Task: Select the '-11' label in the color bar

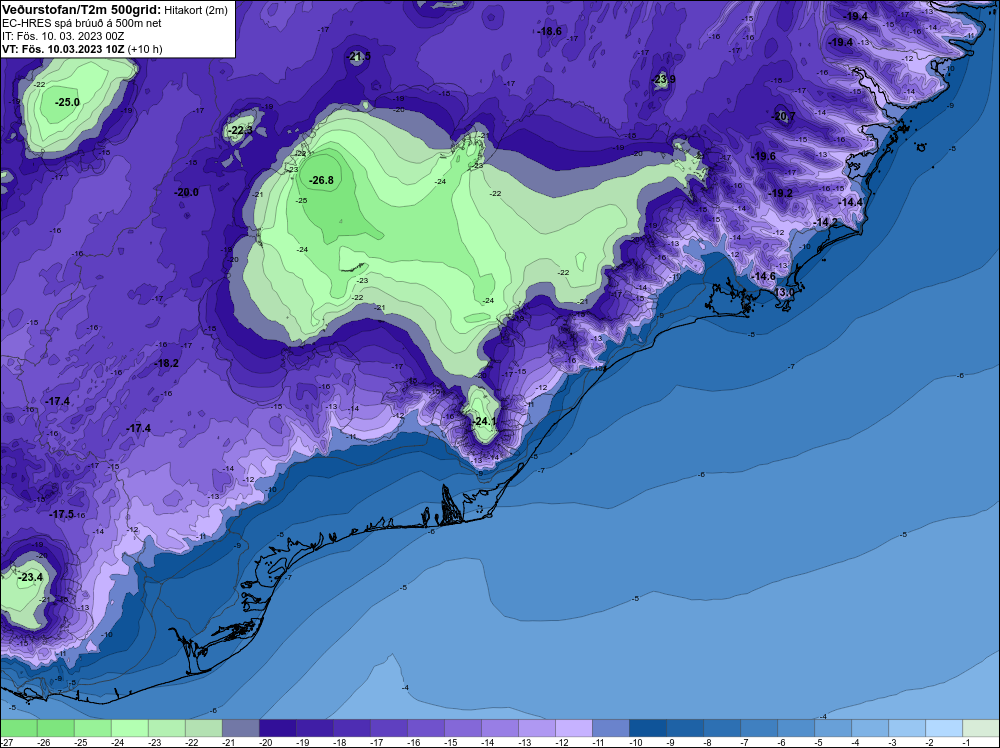Action: coord(599,742)
